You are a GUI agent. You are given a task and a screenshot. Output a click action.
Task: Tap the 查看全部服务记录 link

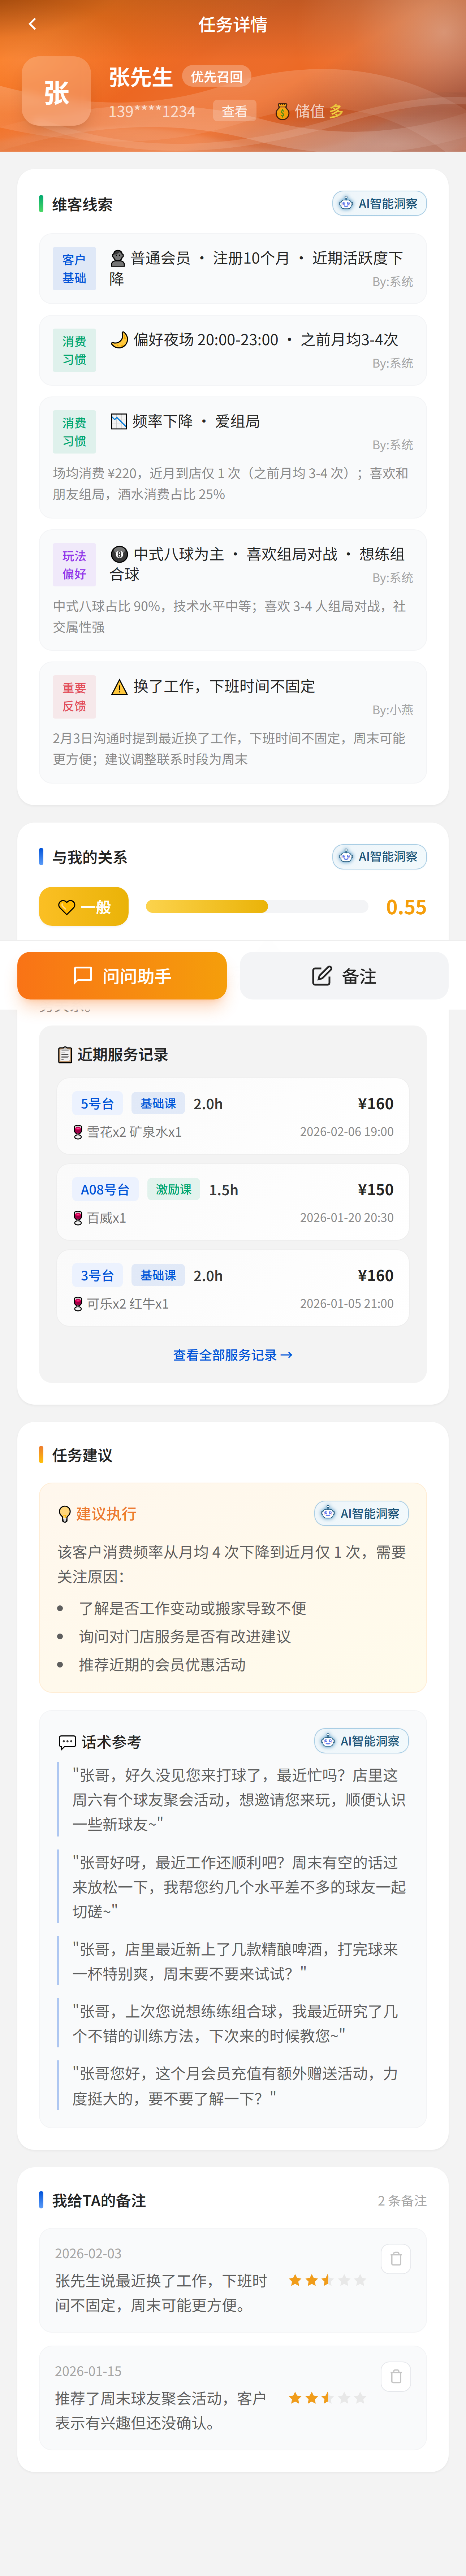232,1355
